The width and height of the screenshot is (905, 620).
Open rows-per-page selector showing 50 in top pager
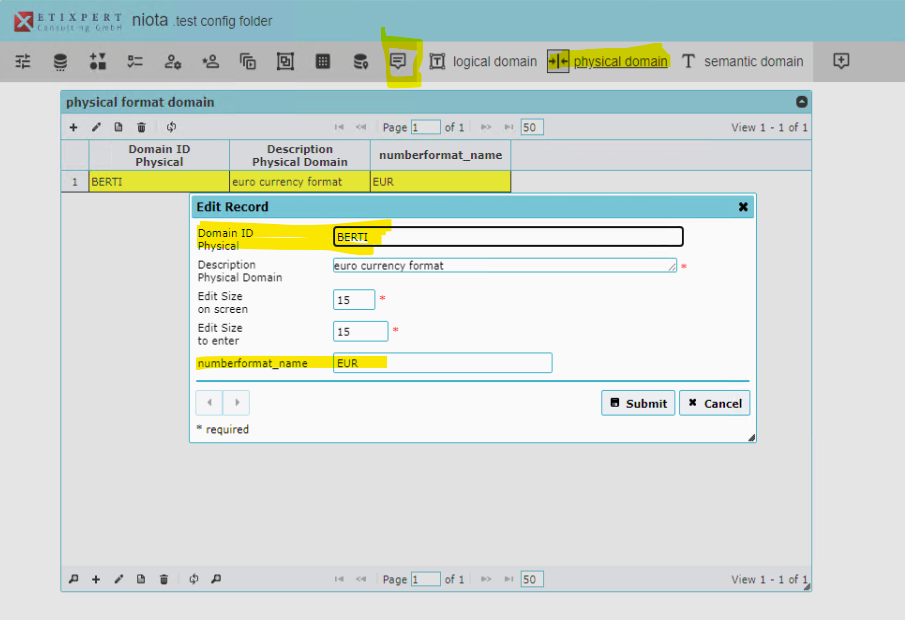pos(532,127)
